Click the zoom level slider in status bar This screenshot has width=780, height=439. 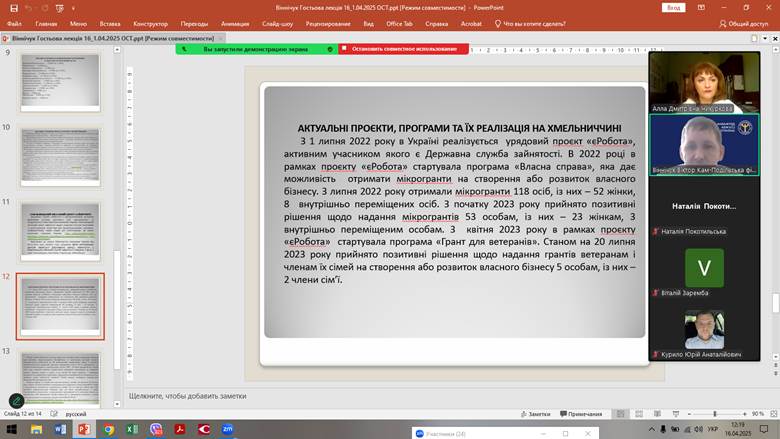(x=714, y=413)
